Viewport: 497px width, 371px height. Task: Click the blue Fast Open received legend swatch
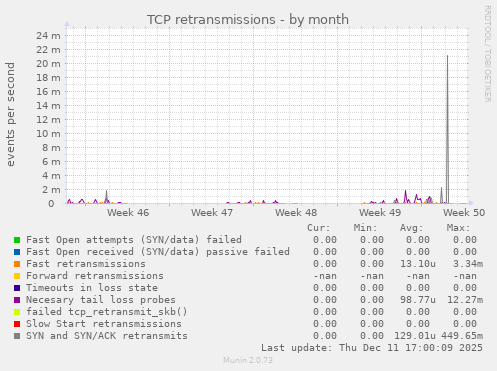[x=17, y=252]
